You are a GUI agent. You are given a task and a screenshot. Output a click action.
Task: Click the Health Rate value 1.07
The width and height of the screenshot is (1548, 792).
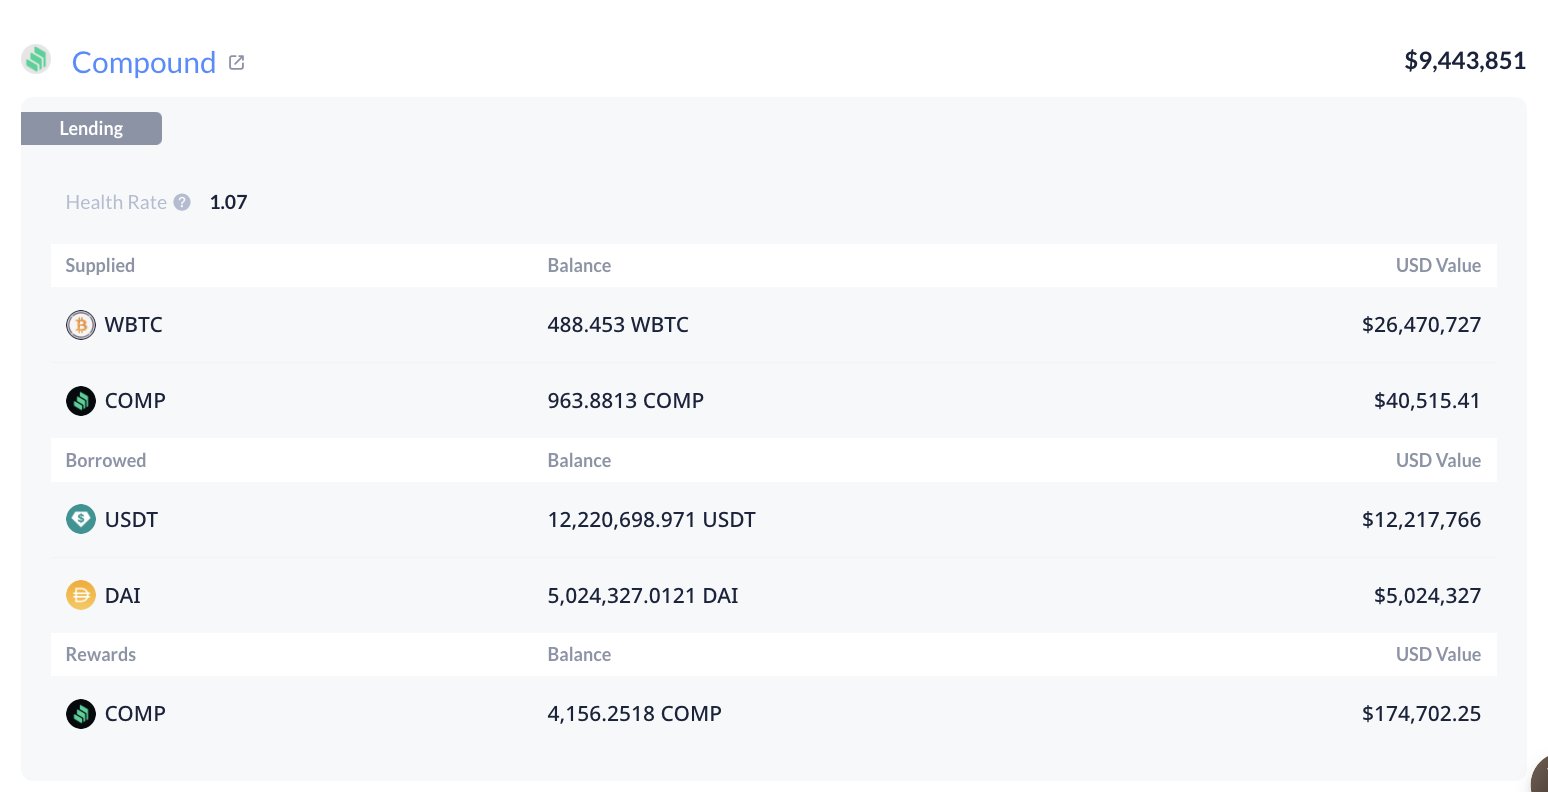click(228, 202)
